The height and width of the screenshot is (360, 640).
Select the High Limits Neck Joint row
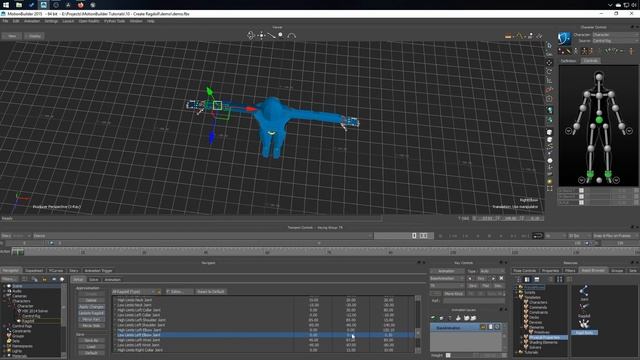click(263, 300)
